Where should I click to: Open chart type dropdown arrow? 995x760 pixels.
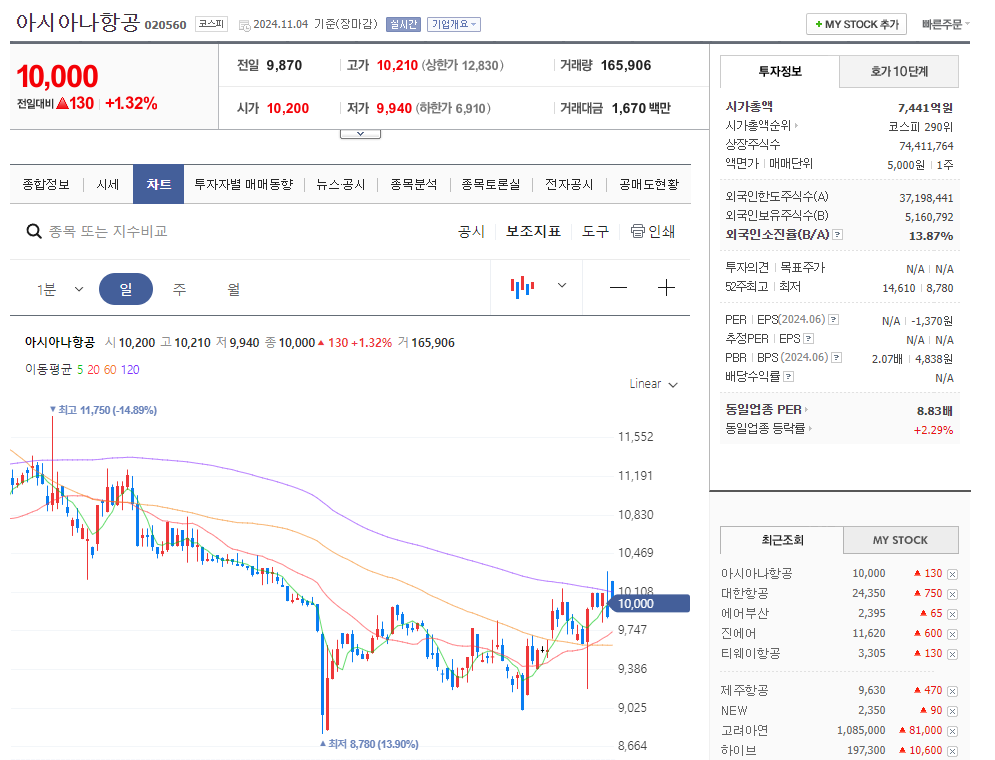click(562, 285)
